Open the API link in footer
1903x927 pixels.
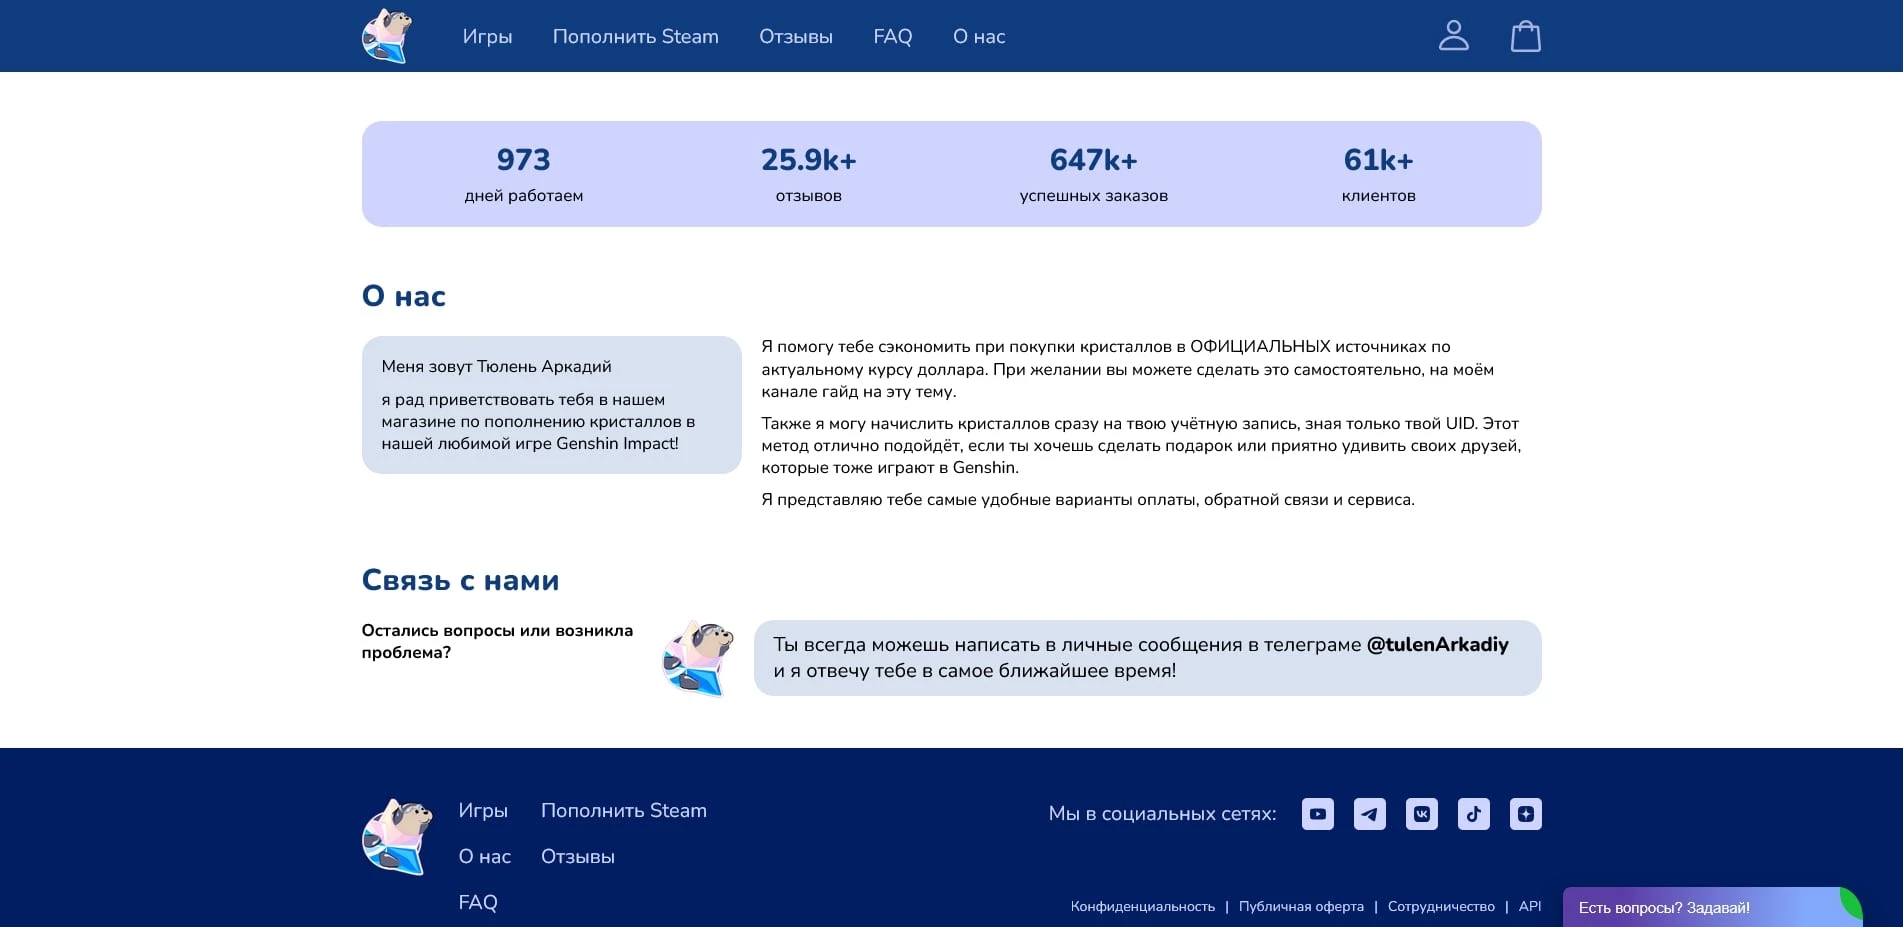tap(1529, 906)
